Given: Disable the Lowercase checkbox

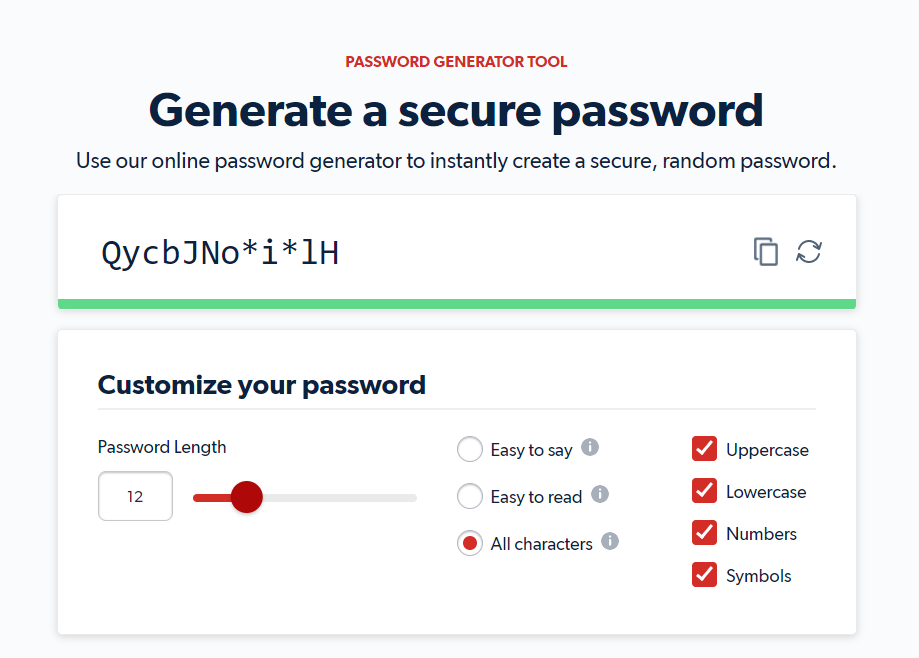Looking at the screenshot, I should click(x=704, y=491).
